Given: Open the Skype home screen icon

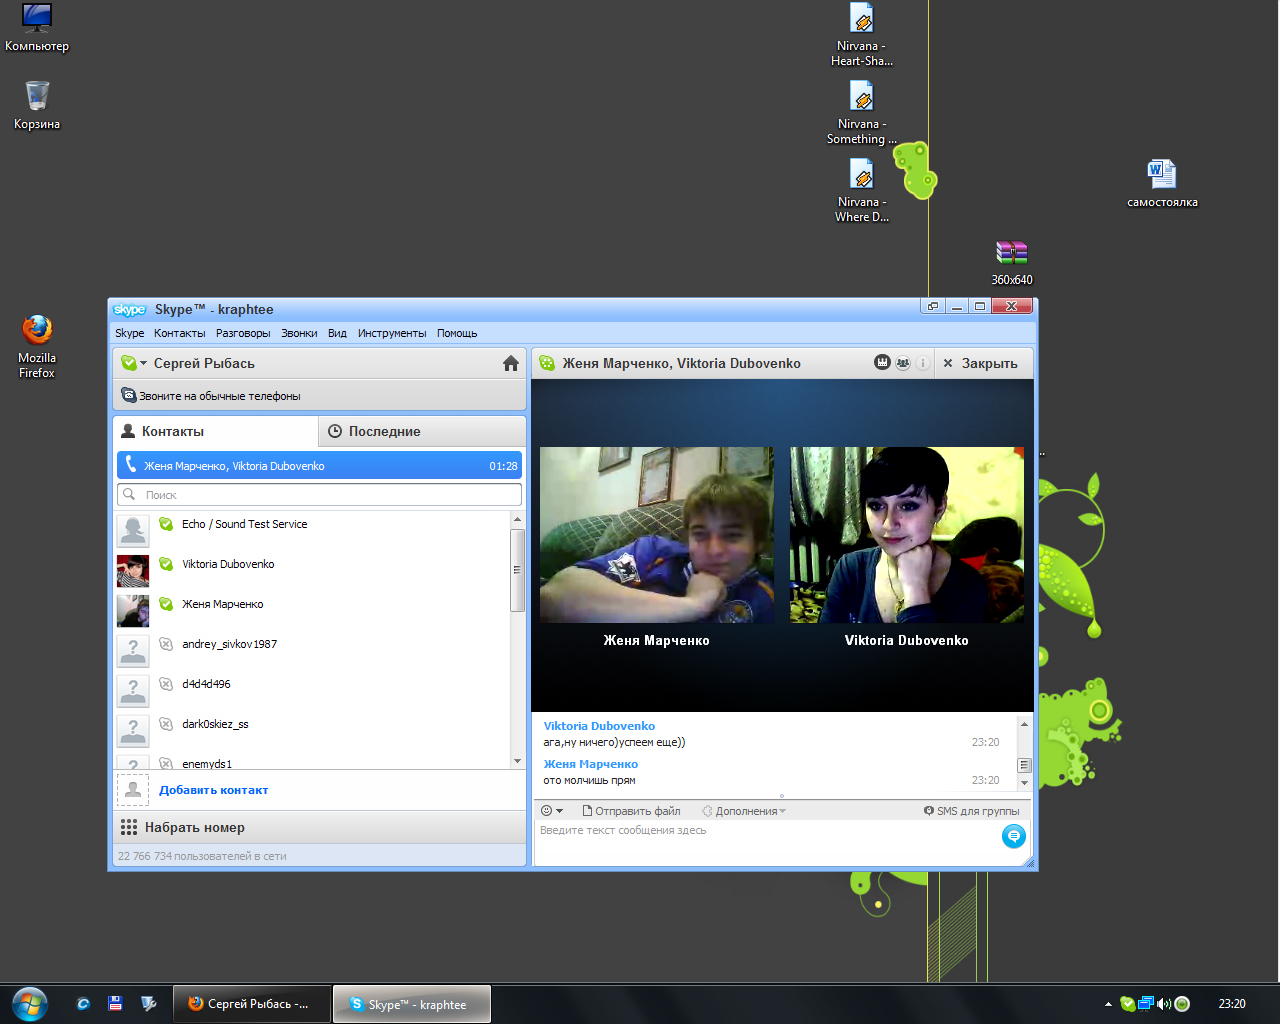Looking at the screenshot, I should [511, 363].
